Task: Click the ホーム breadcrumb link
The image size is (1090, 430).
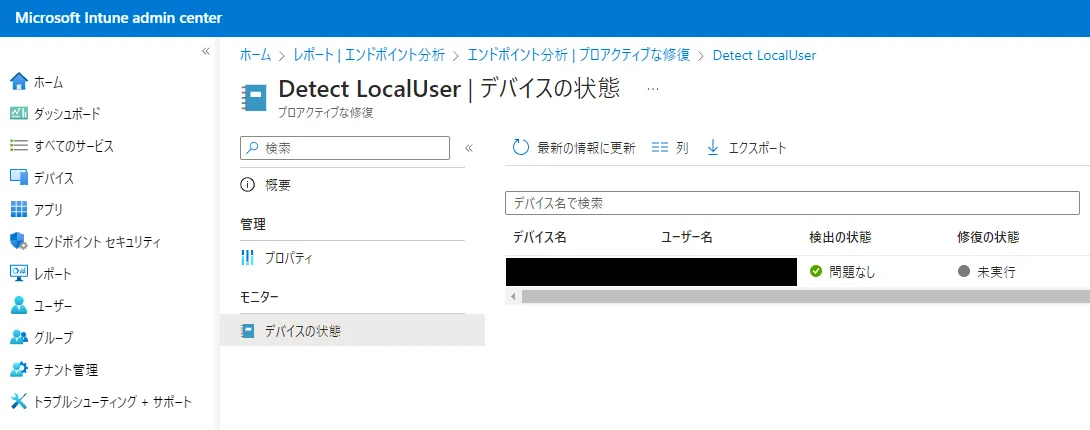Action: pos(255,55)
